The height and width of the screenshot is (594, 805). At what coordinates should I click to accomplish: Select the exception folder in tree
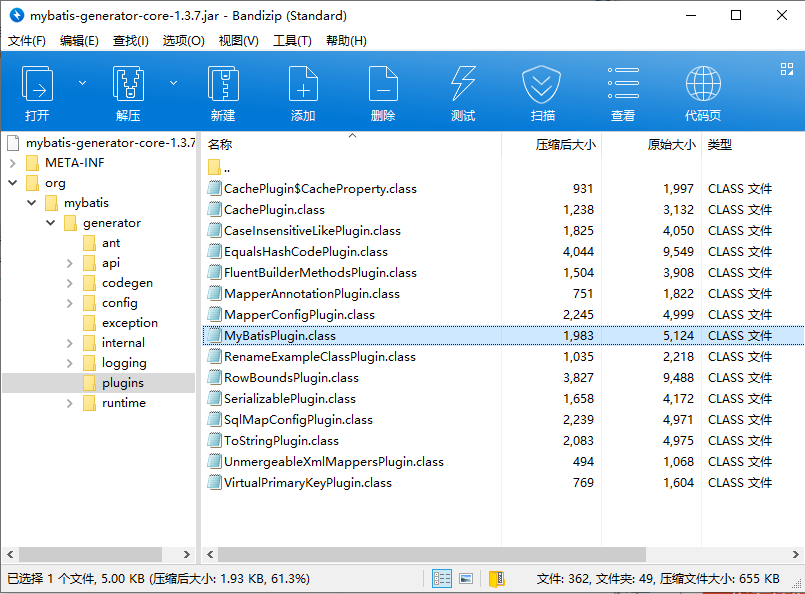click(x=121, y=323)
